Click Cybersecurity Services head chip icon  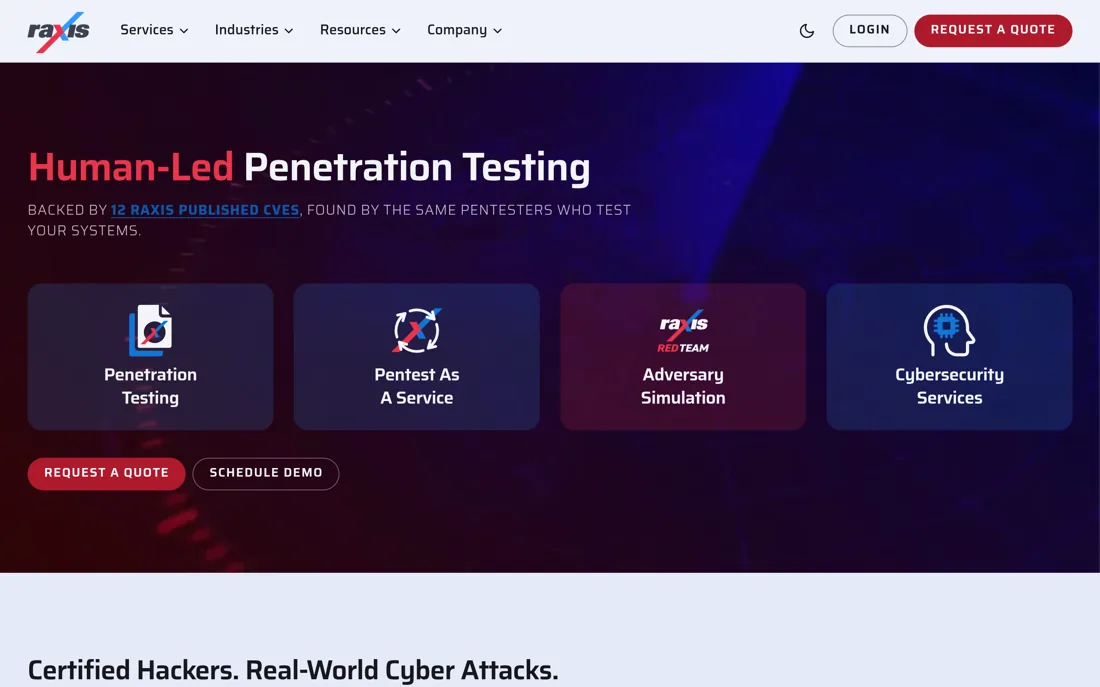[949, 331]
